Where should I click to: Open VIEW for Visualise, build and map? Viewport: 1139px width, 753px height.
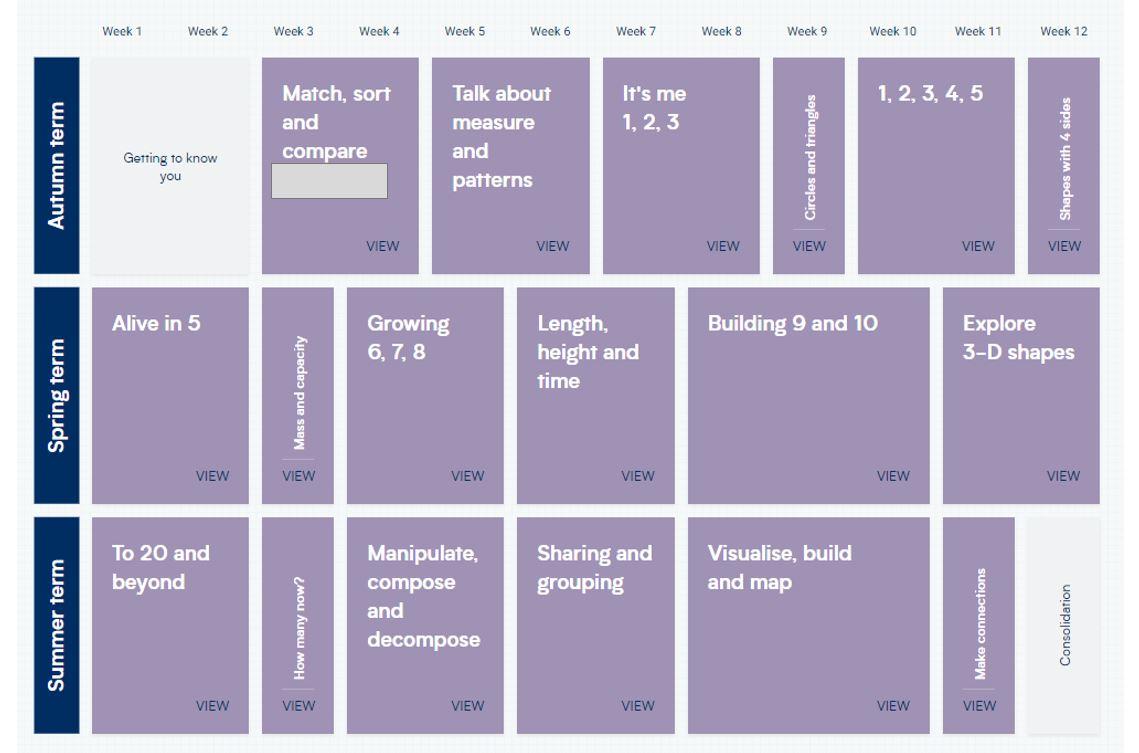[893, 705]
